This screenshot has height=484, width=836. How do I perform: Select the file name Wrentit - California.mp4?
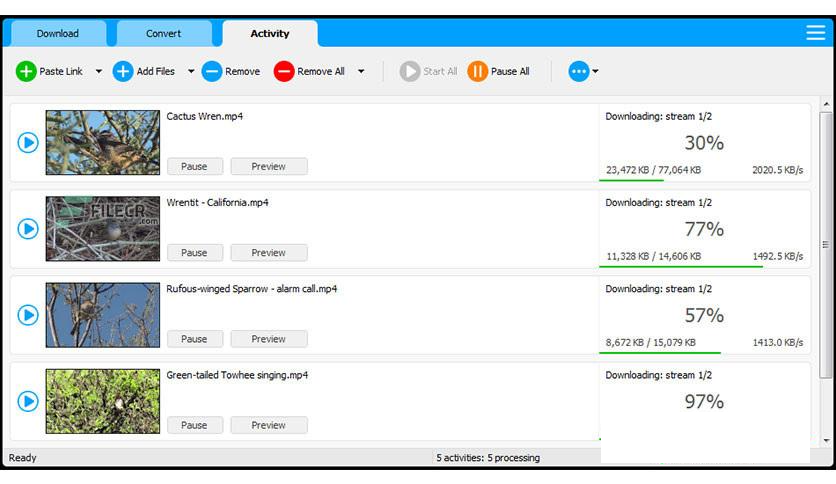tap(218, 203)
